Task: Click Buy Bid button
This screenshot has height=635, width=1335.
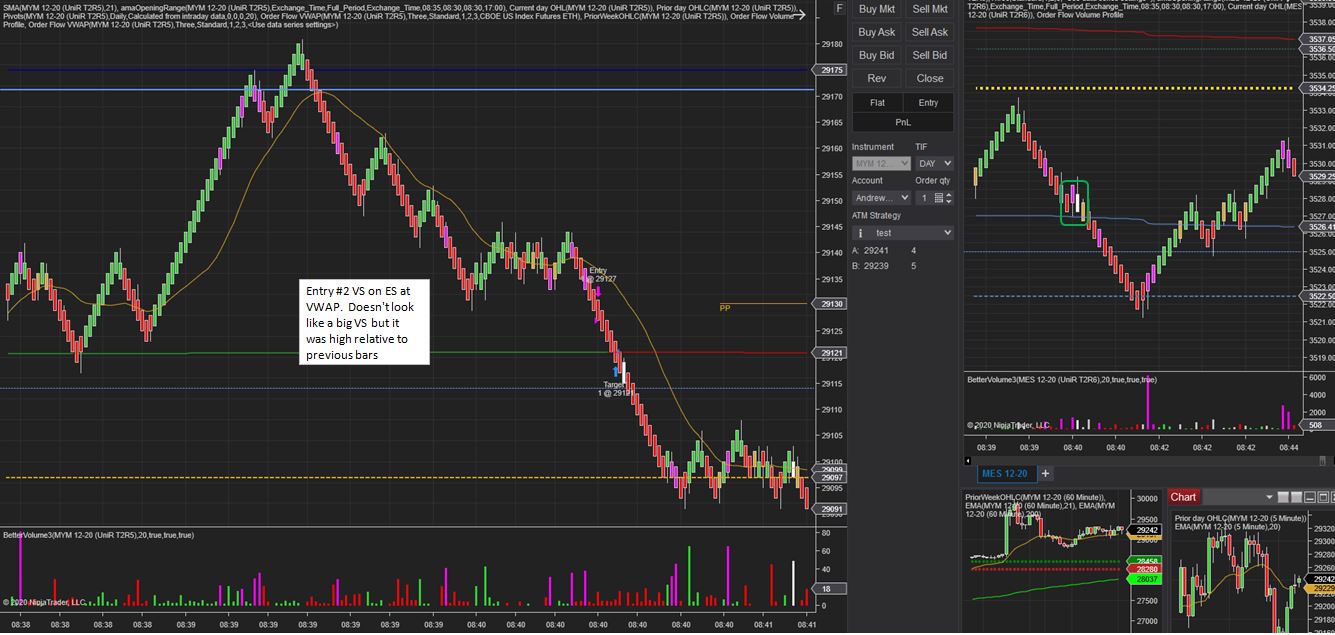Action: point(876,55)
